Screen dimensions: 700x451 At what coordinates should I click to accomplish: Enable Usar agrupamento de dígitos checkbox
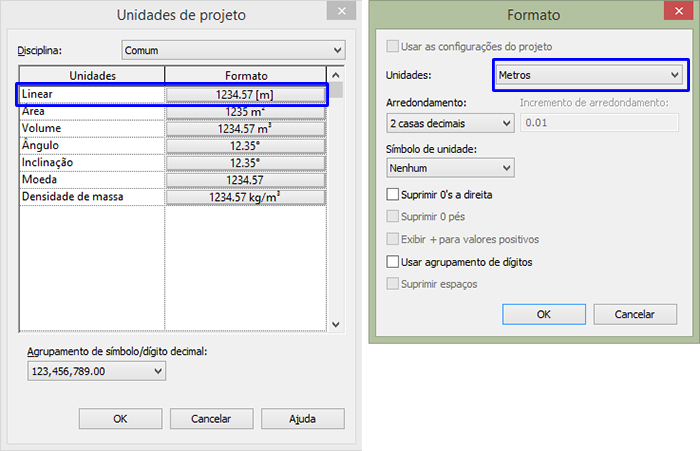click(393, 261)
